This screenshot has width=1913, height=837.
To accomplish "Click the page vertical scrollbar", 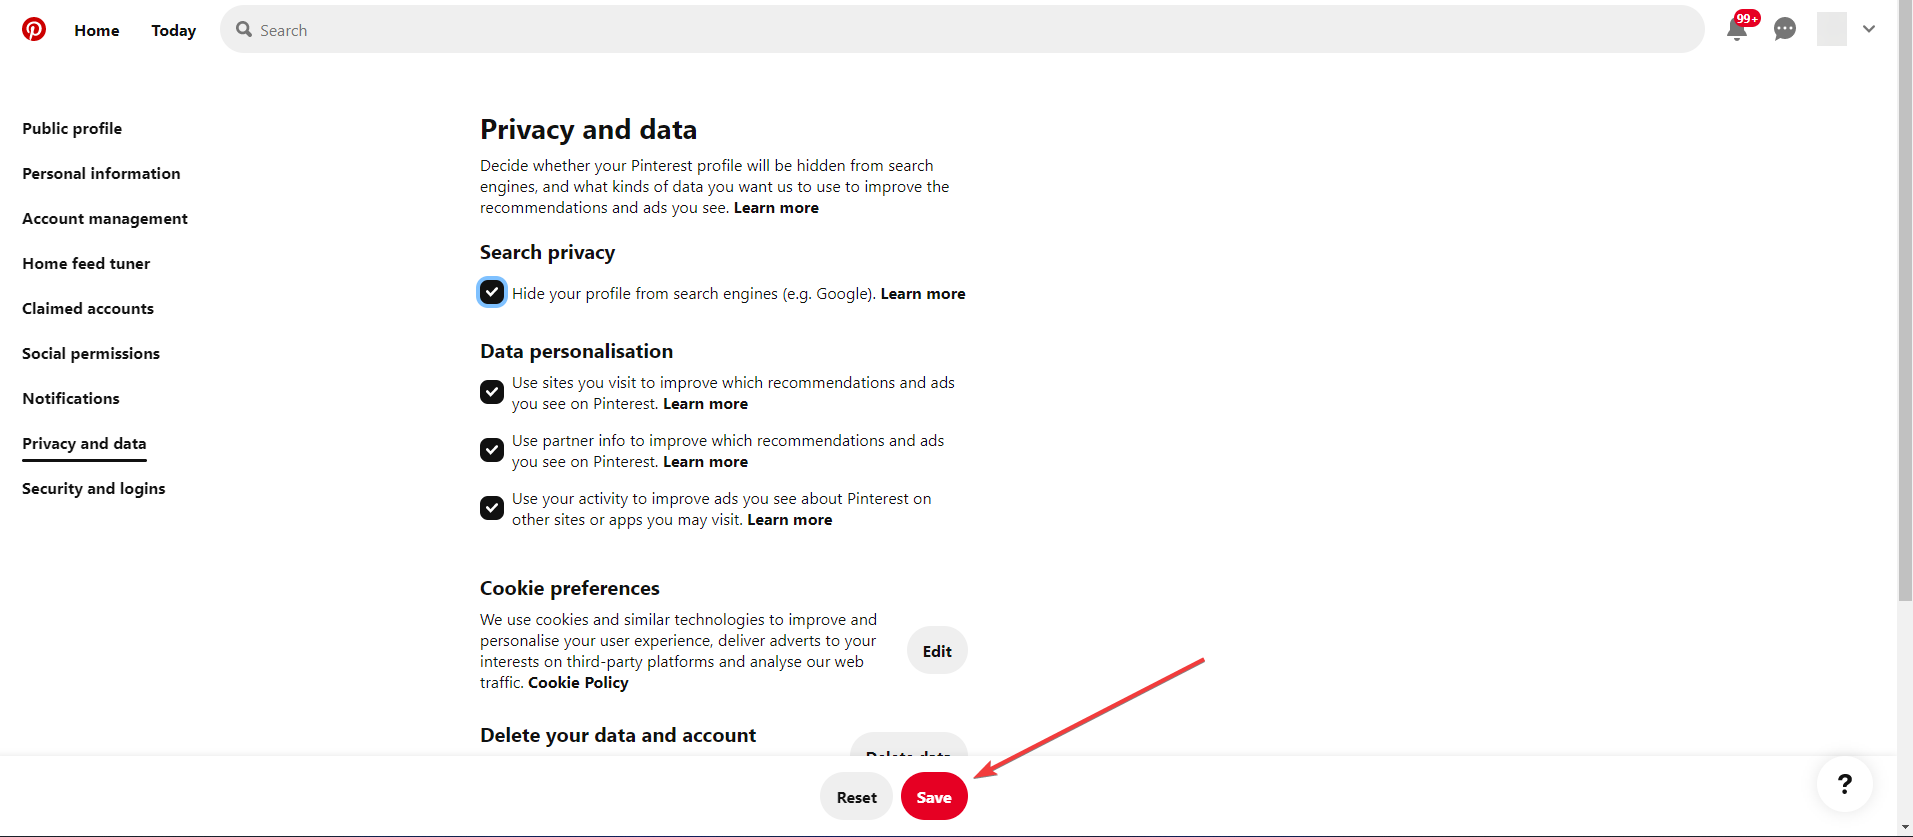I will pyautogui.click(x=1905, y=300).
